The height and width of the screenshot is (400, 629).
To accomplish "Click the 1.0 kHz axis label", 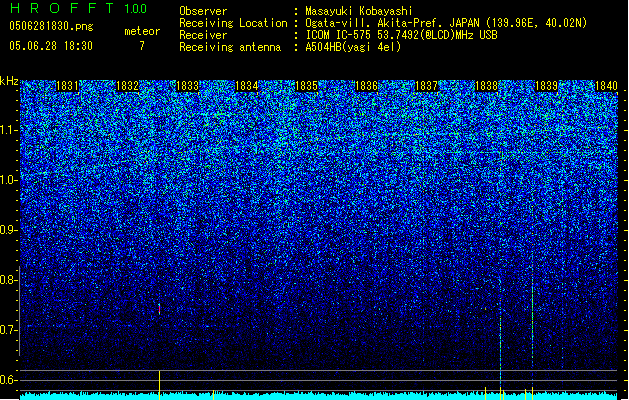I will tap(9, 180).
